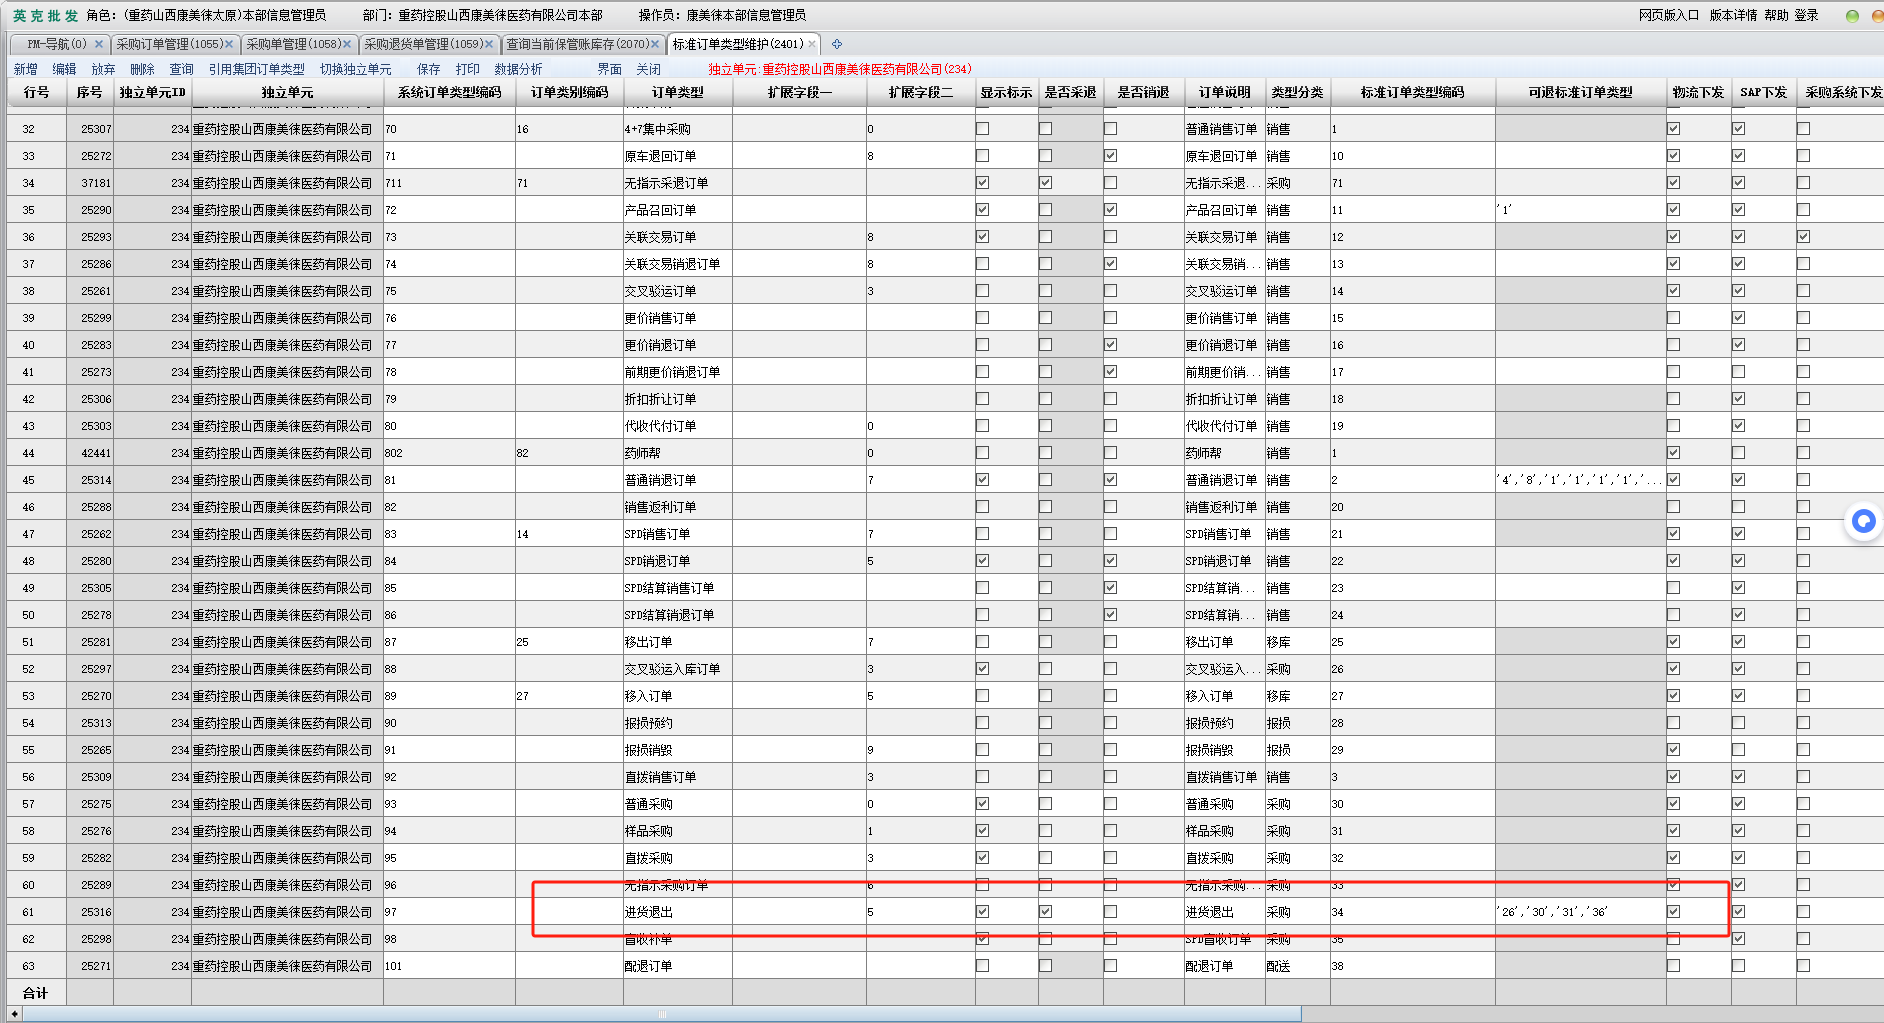The width and height of the screenshot is (1884, 1023).
Task: Switch to the PM-导航(0) tab
Action: click(x=56, y=44)
